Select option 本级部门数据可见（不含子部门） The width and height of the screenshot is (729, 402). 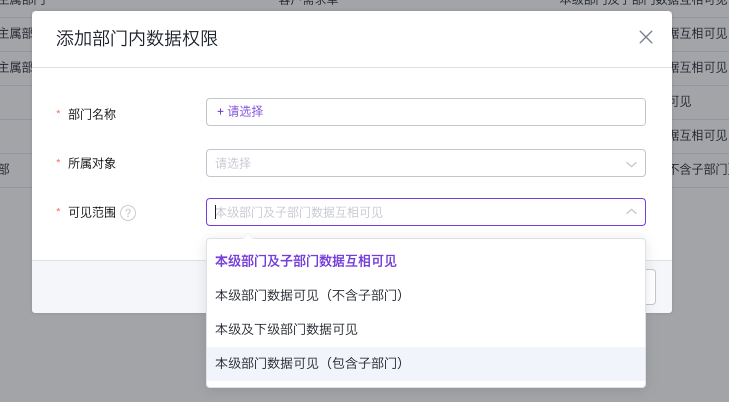425,295
